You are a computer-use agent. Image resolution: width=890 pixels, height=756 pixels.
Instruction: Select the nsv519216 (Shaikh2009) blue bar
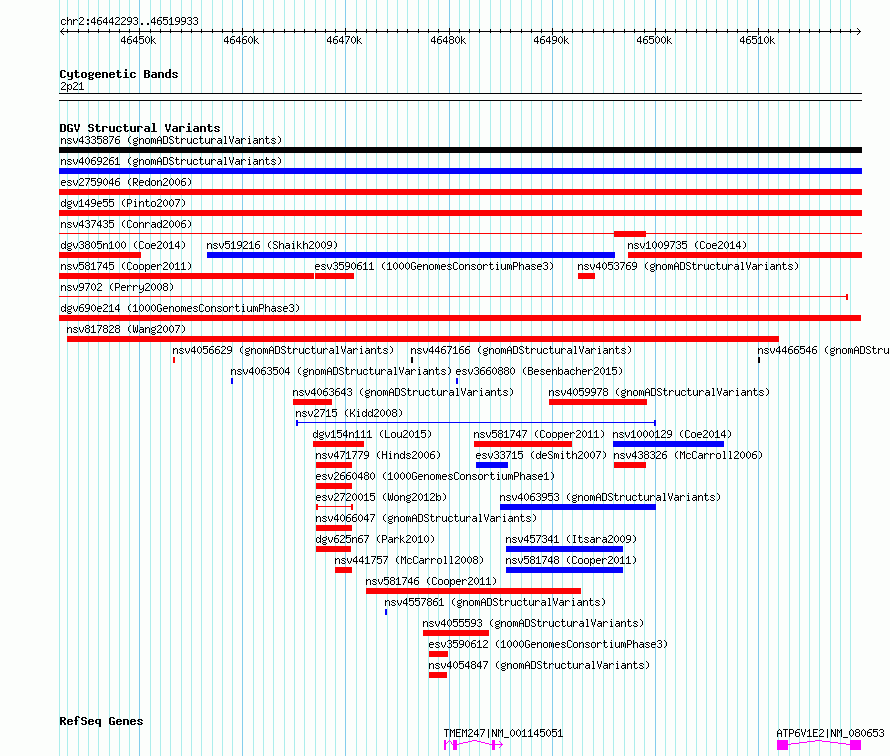pyautogui.click(x=410, y=255)
